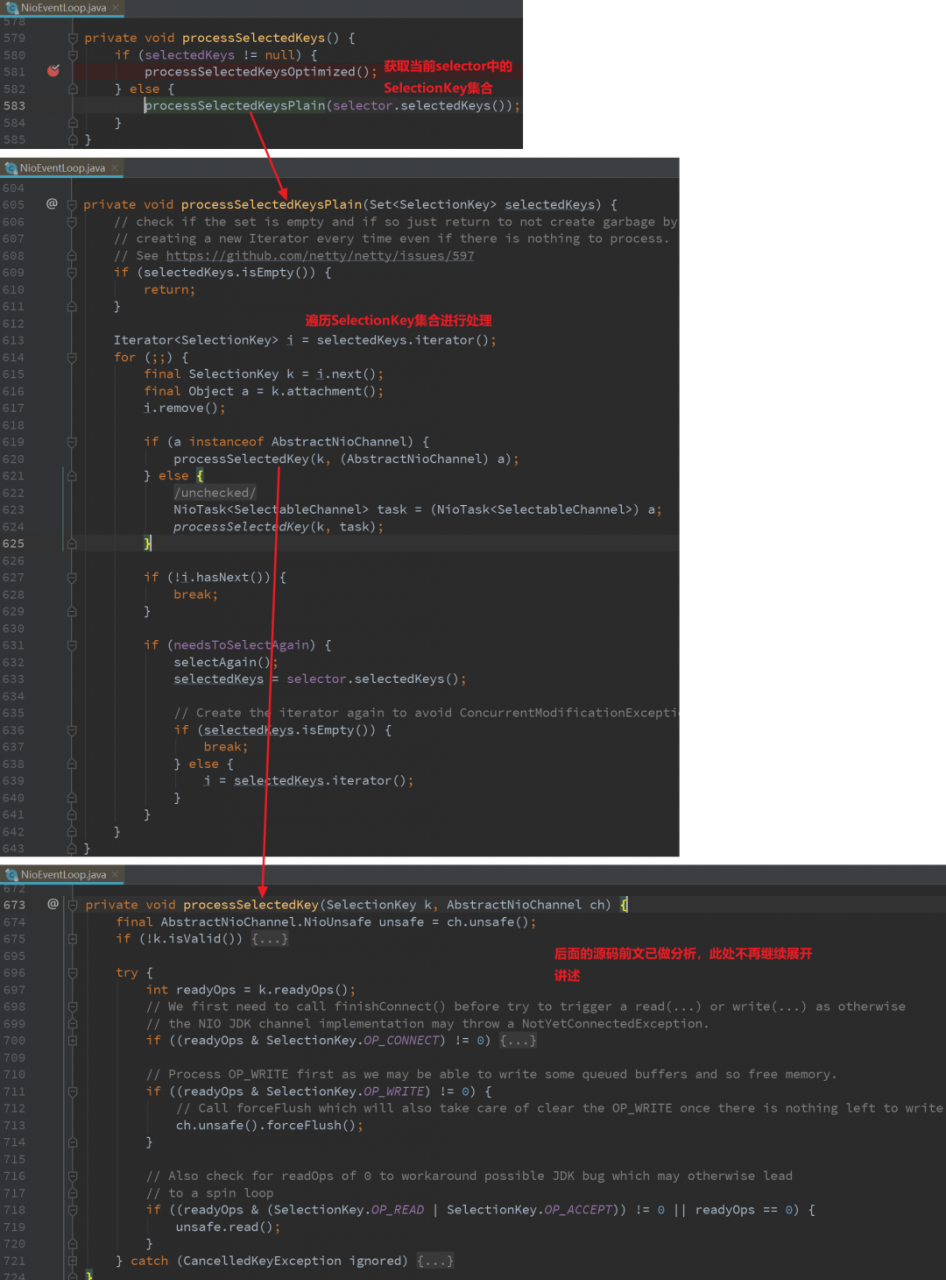Collapse the processSelectedKey method at line 673

click(74, 904)
